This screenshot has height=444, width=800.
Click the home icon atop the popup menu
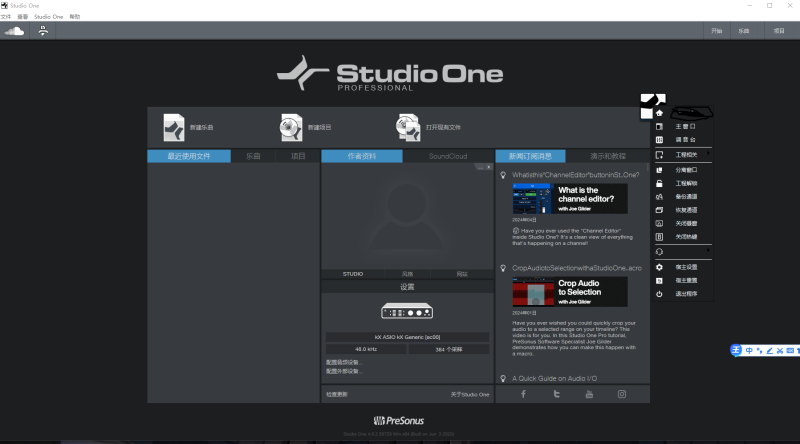pyautogui.click(x=659, y=113)
